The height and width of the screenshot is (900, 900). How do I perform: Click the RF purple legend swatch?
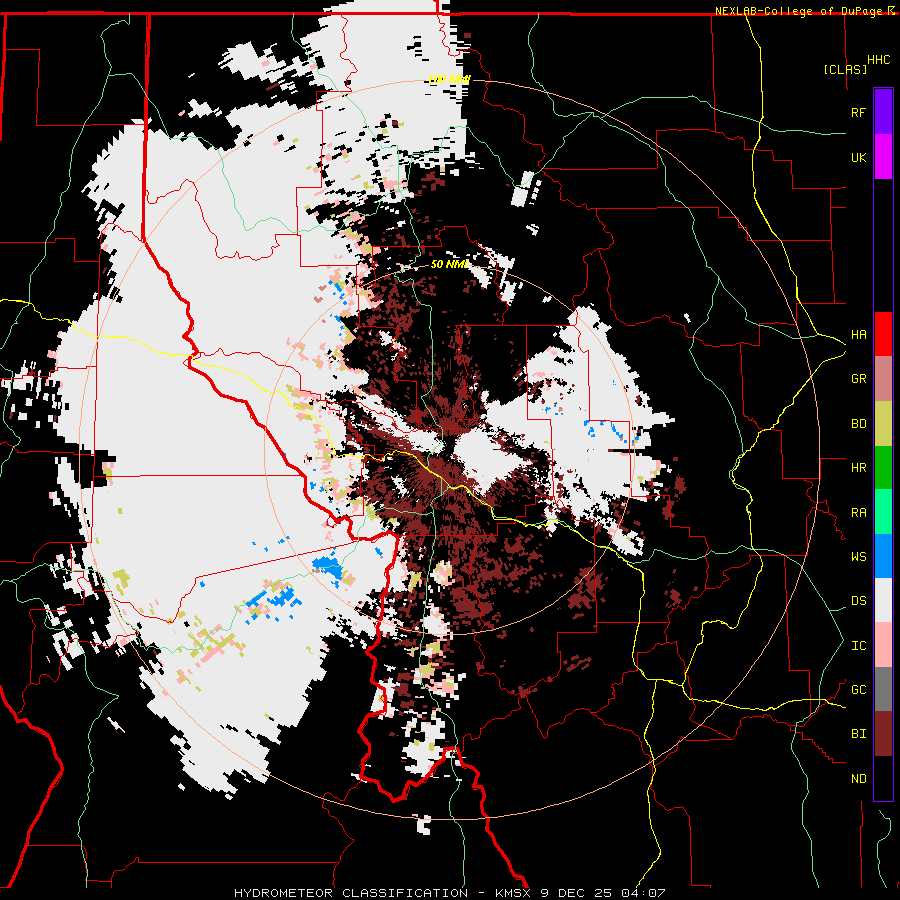pyautogui.click(x=883, y=112)
